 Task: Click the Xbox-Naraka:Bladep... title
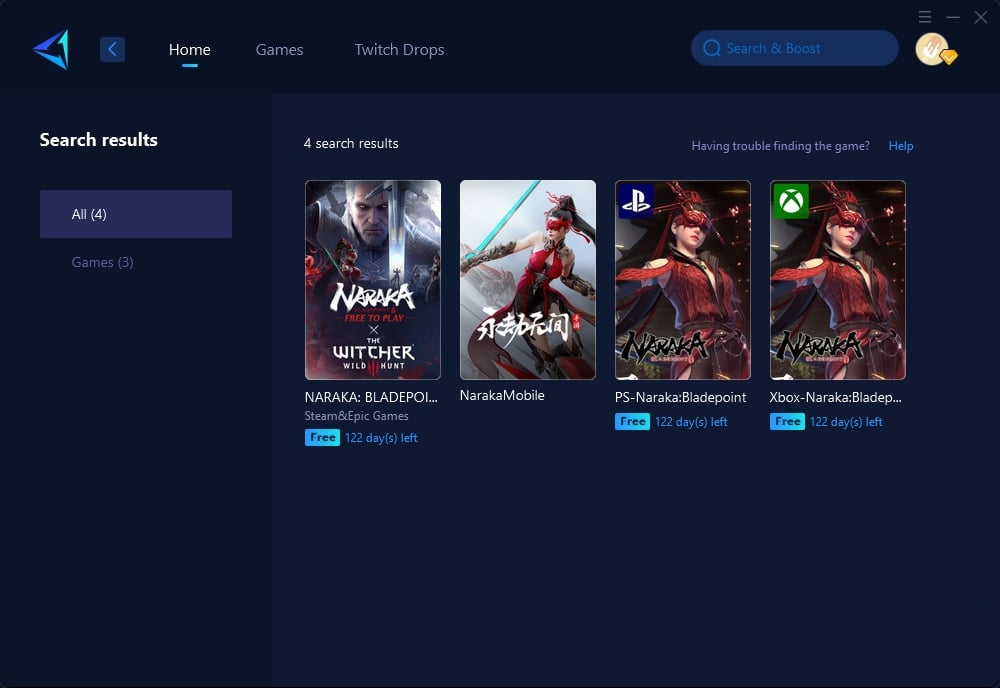click(835, 397)
